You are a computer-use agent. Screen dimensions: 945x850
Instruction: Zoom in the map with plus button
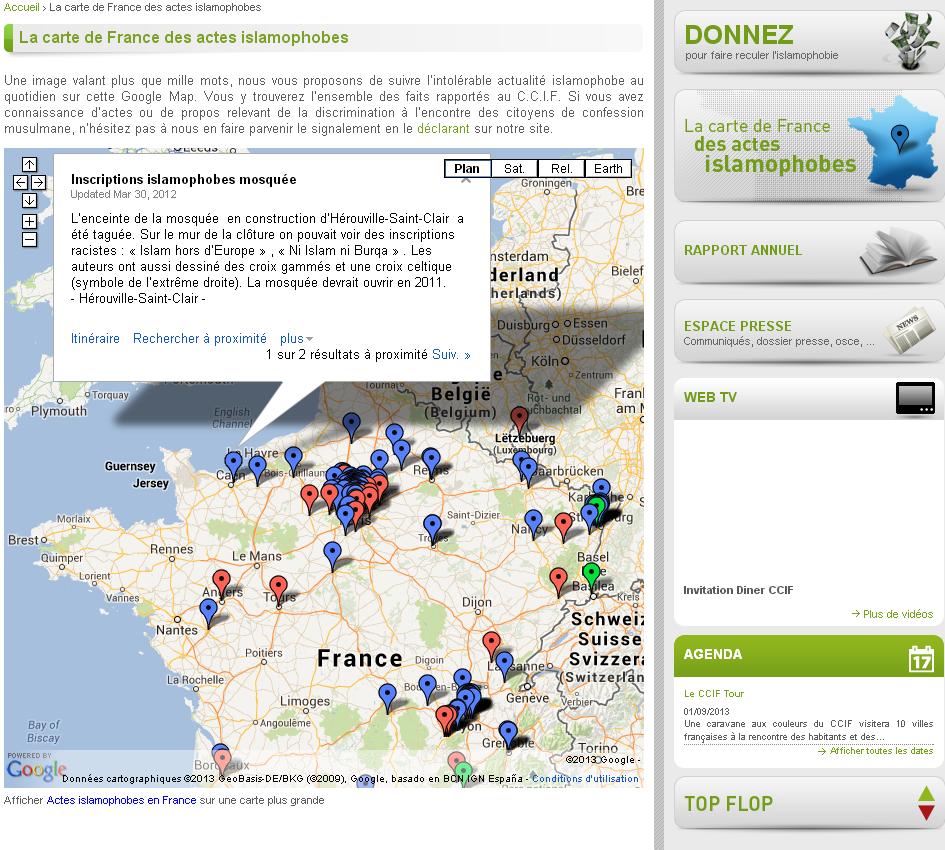29,221
